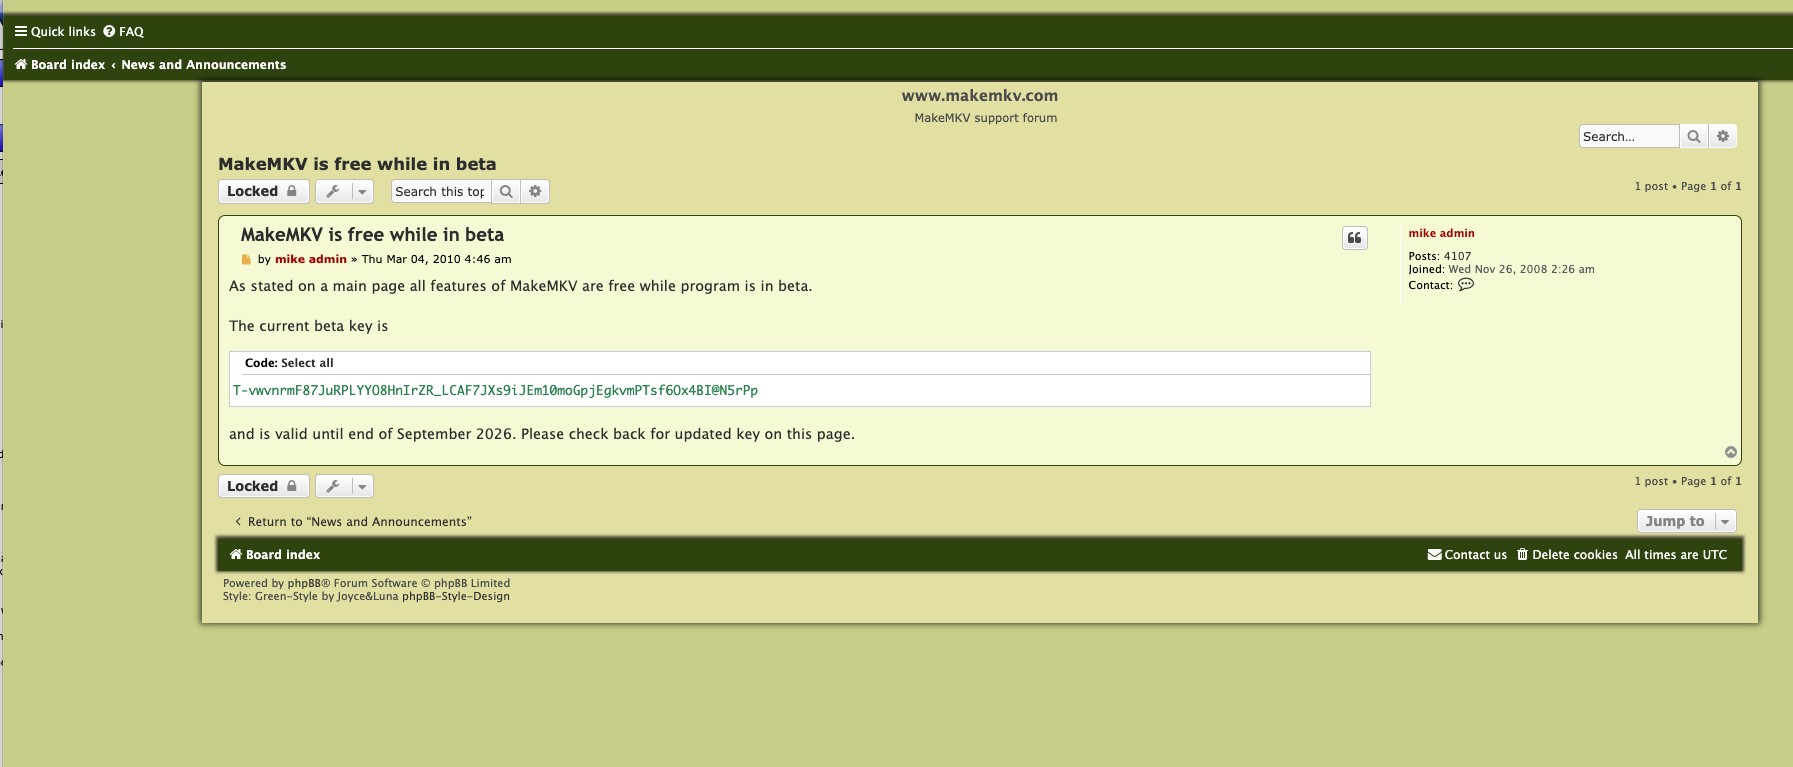Viewport: 1793px width, 767px height.
Task: Click the www.makemkv.com site title
Action: pyautogui.click(x=980, y=96)
